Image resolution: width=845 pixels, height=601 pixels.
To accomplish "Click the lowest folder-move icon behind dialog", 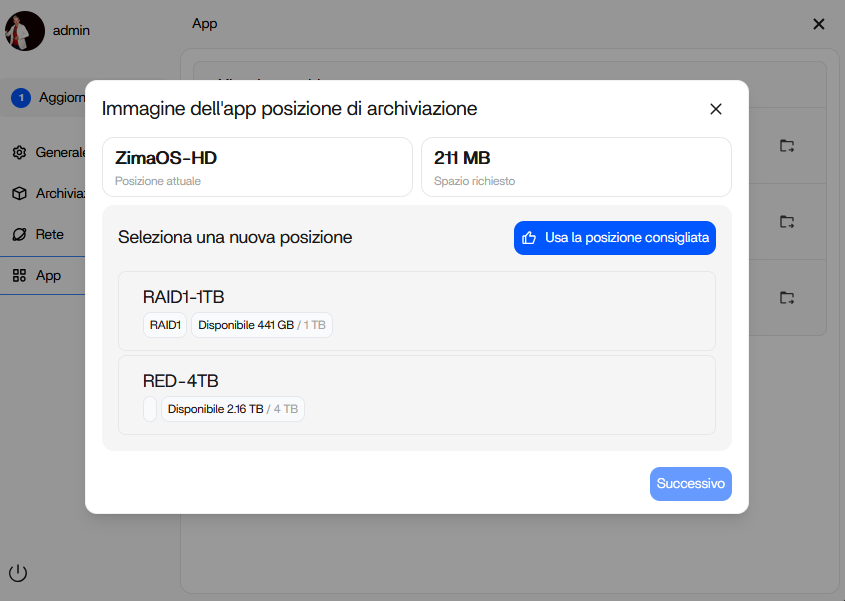I will click(x=787, y=297).
